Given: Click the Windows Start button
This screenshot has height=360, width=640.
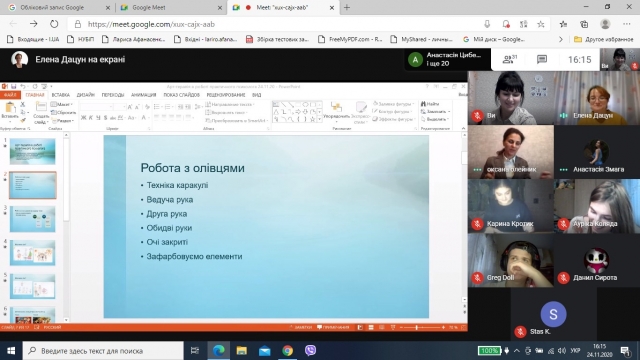Looking at the screenshot, I should pos(11,351).
